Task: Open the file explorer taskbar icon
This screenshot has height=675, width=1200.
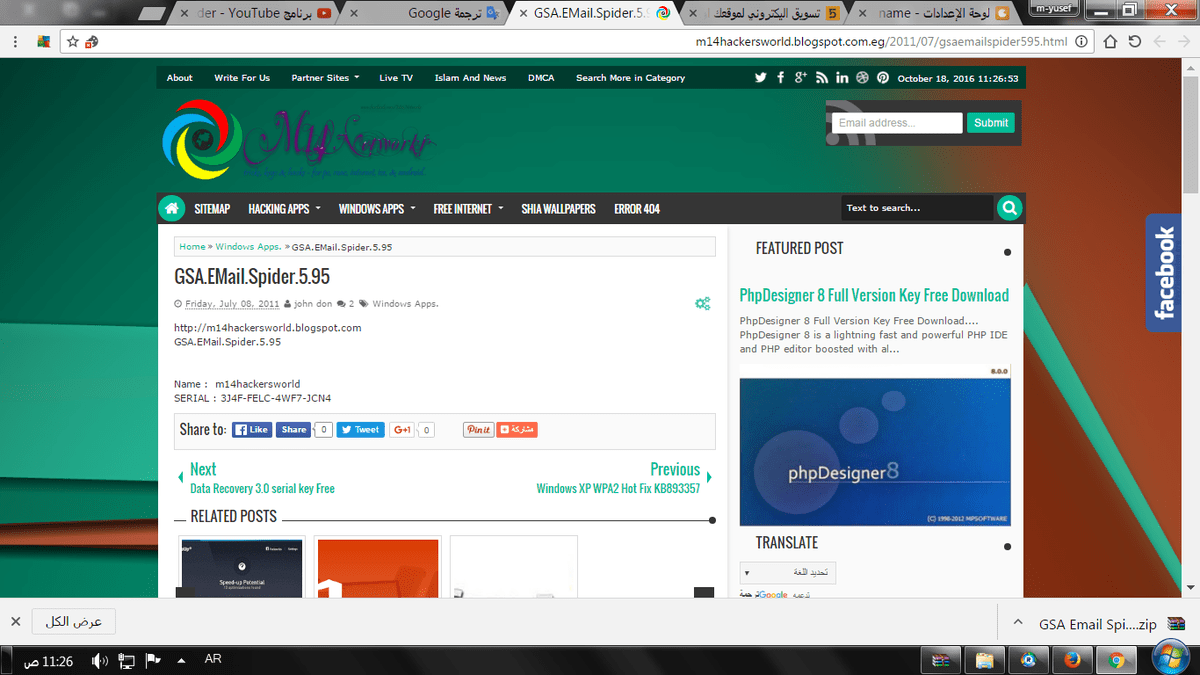Action: pyautogui.click(x=983, y=660)
